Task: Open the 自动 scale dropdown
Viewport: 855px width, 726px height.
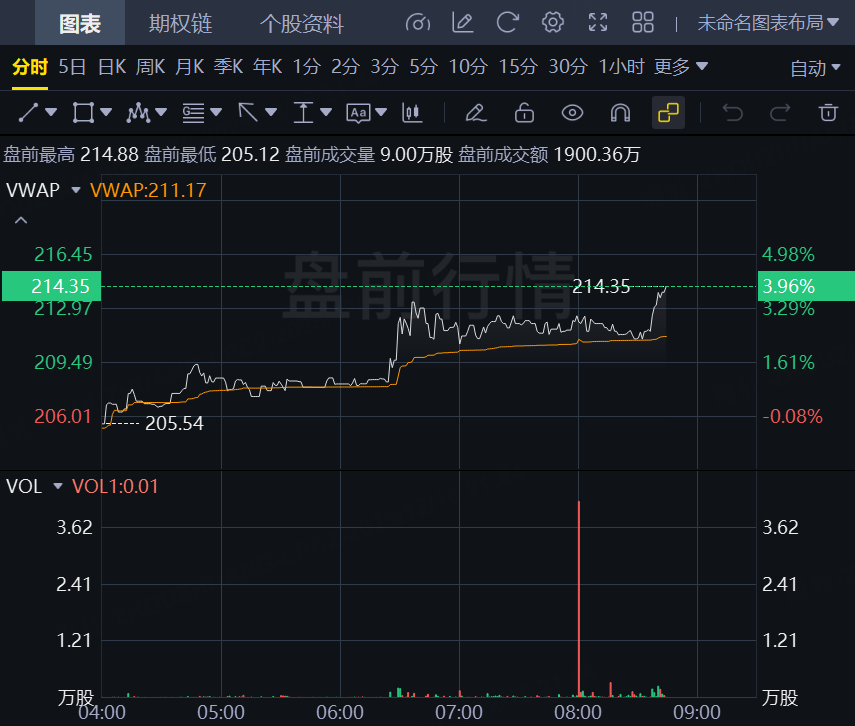Action: (815, 69)
